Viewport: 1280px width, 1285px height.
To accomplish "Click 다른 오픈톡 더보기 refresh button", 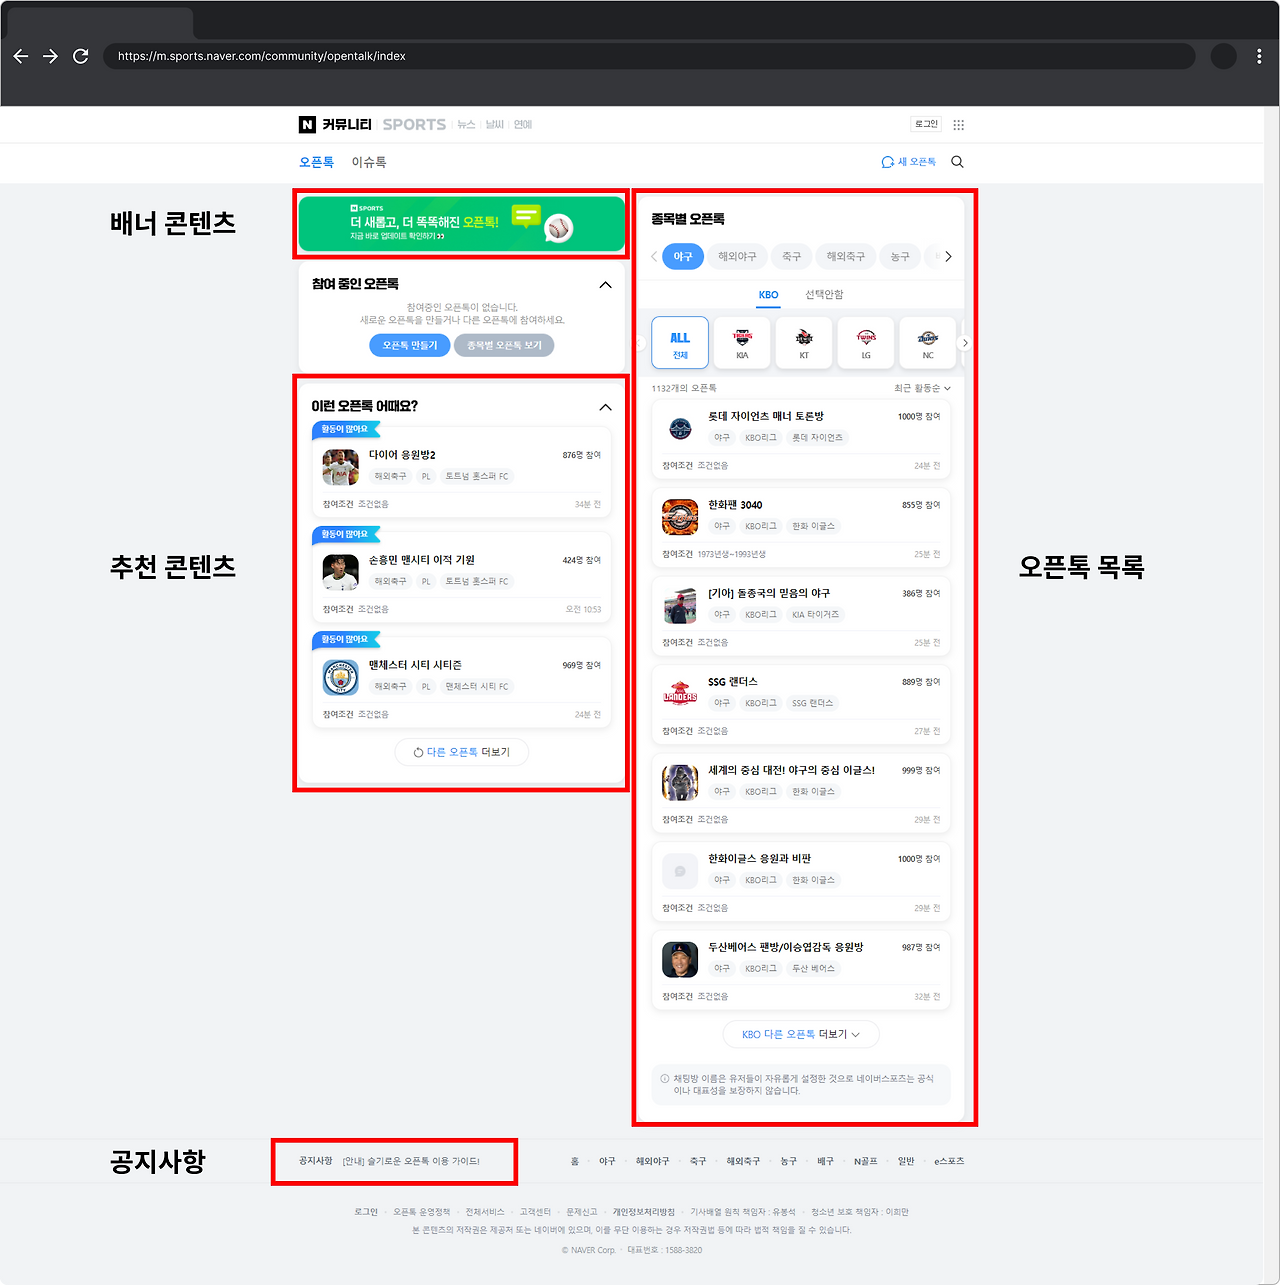I will point(462,752).
